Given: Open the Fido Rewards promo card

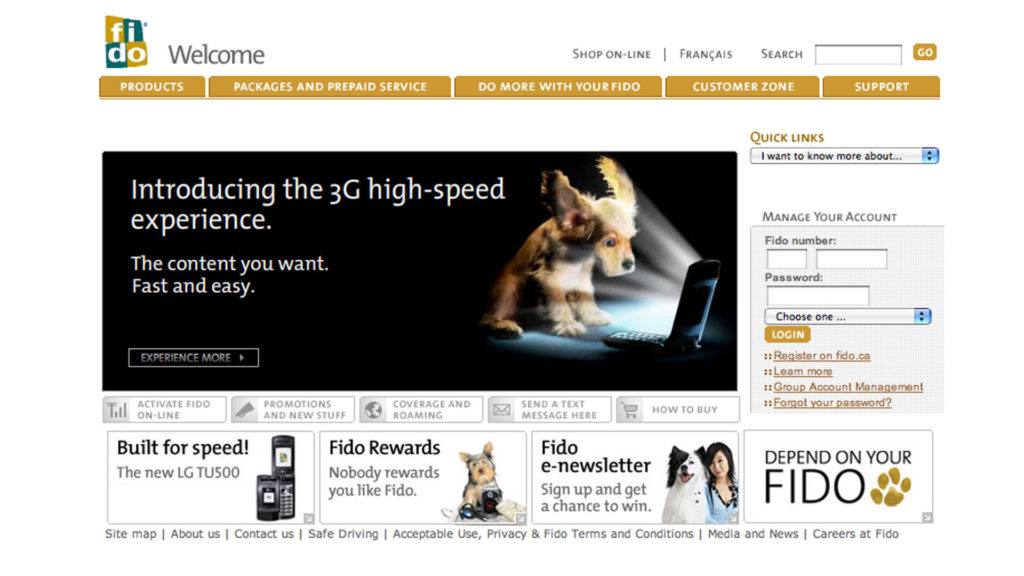Looking at the screenshot, I should click(x=423, y=477).
